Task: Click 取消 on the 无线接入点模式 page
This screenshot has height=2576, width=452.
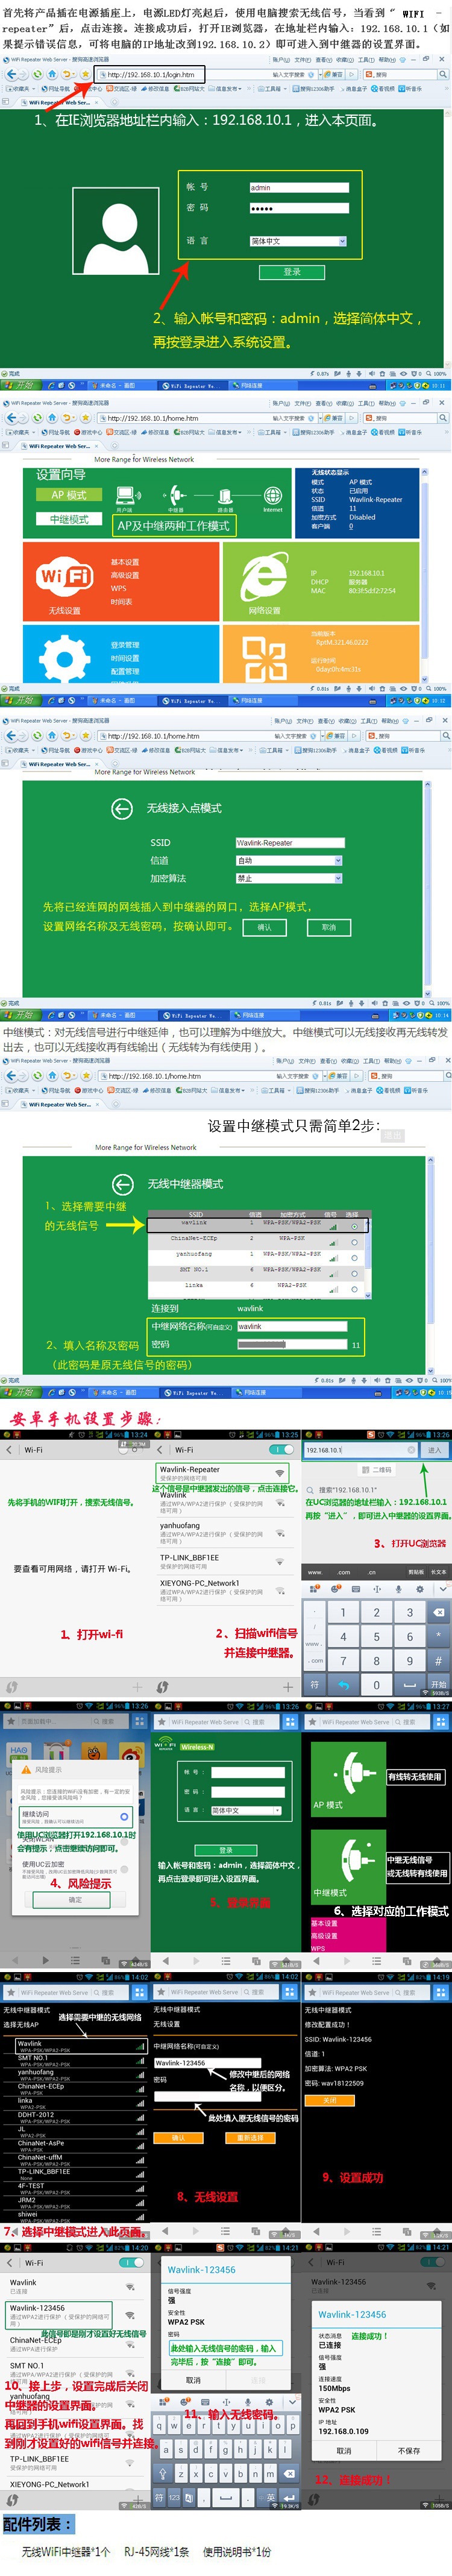Action: point(329,927)
